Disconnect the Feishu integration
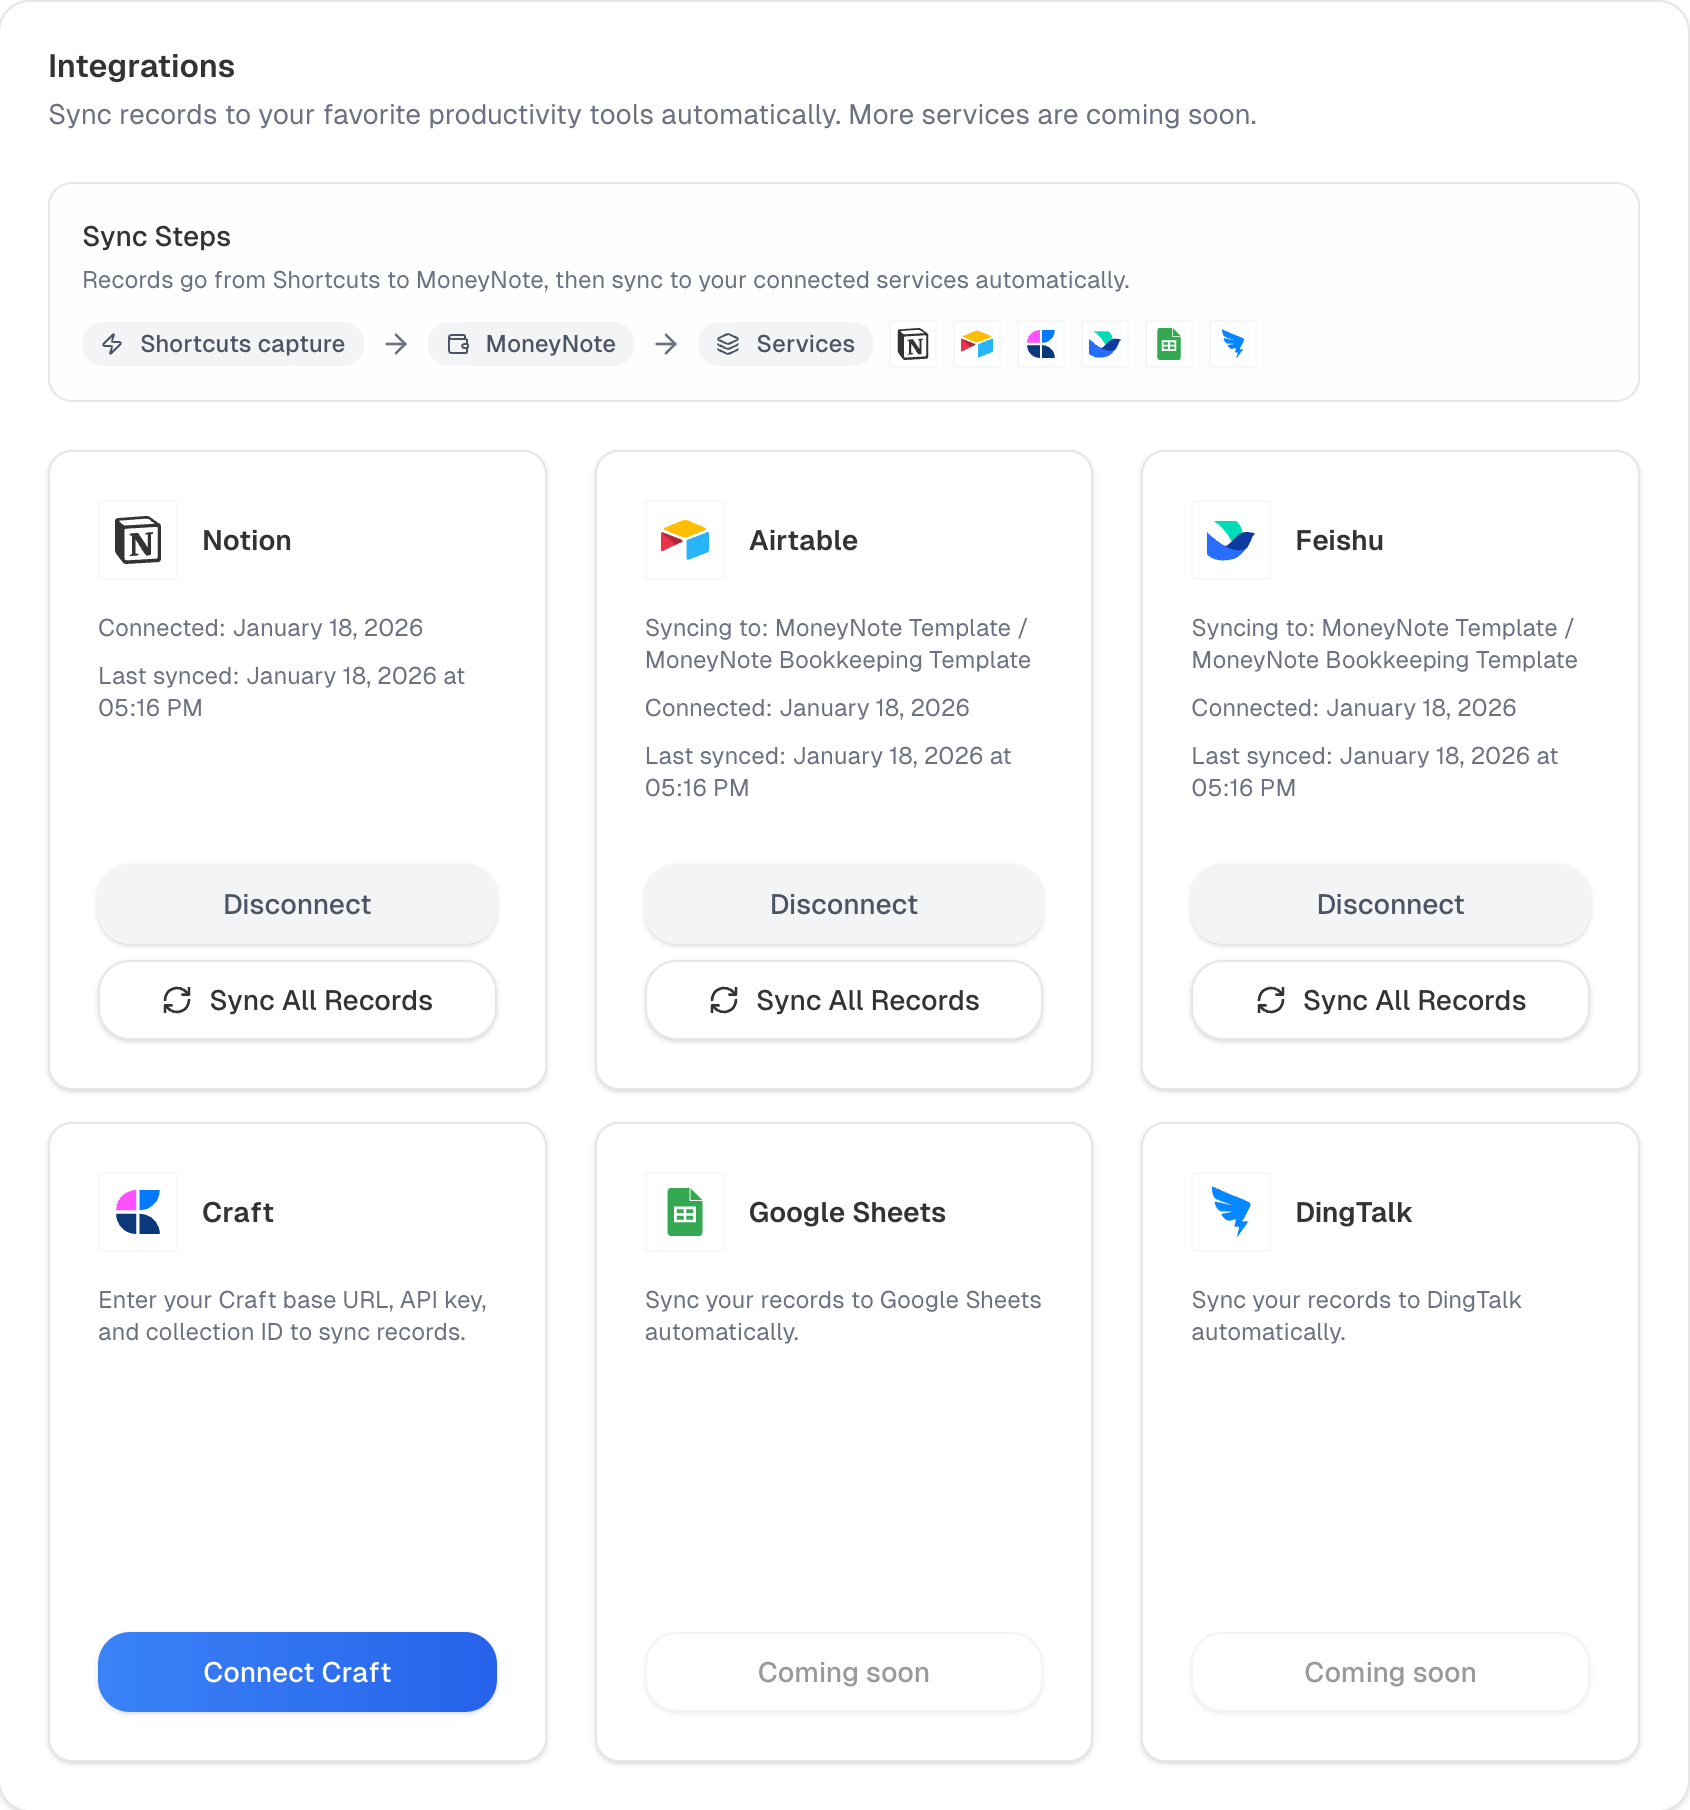The image size is (1690, 1810). pyautogui.click(x=1390, y=904)
